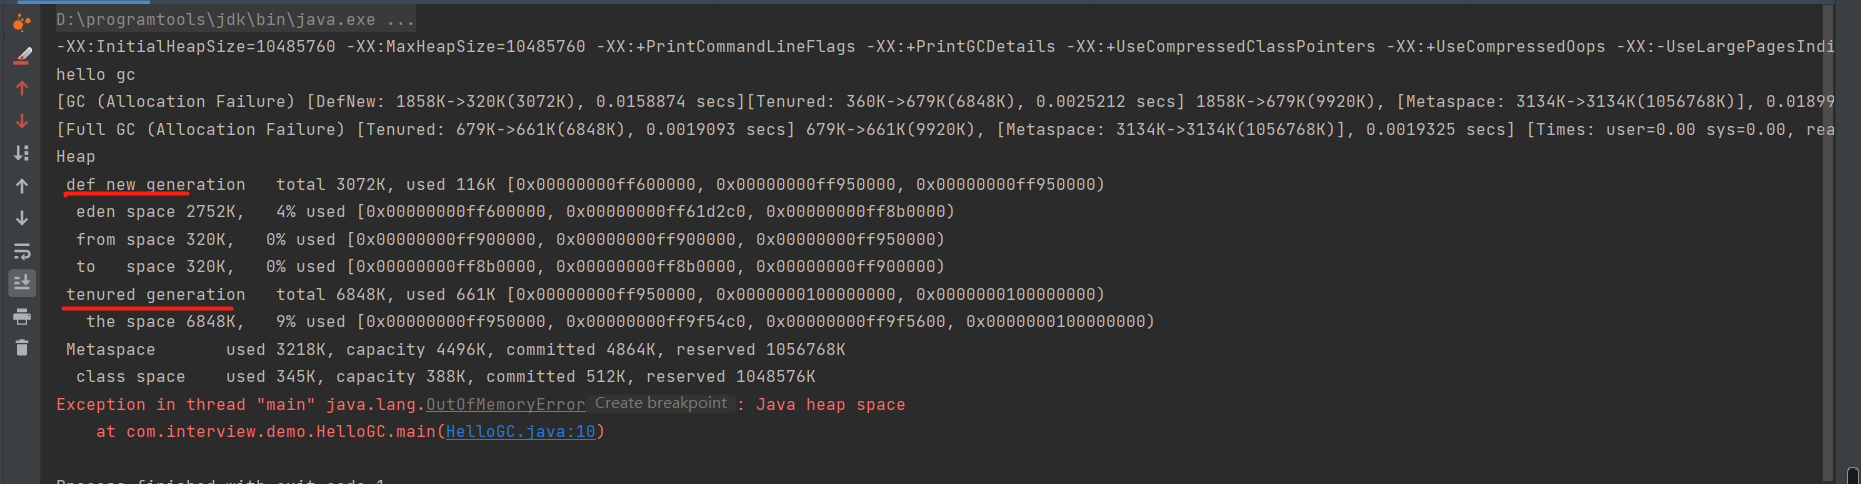Clear console with the trash icon
This screenshot has width=1861, height=484.
tap(21, 348)
